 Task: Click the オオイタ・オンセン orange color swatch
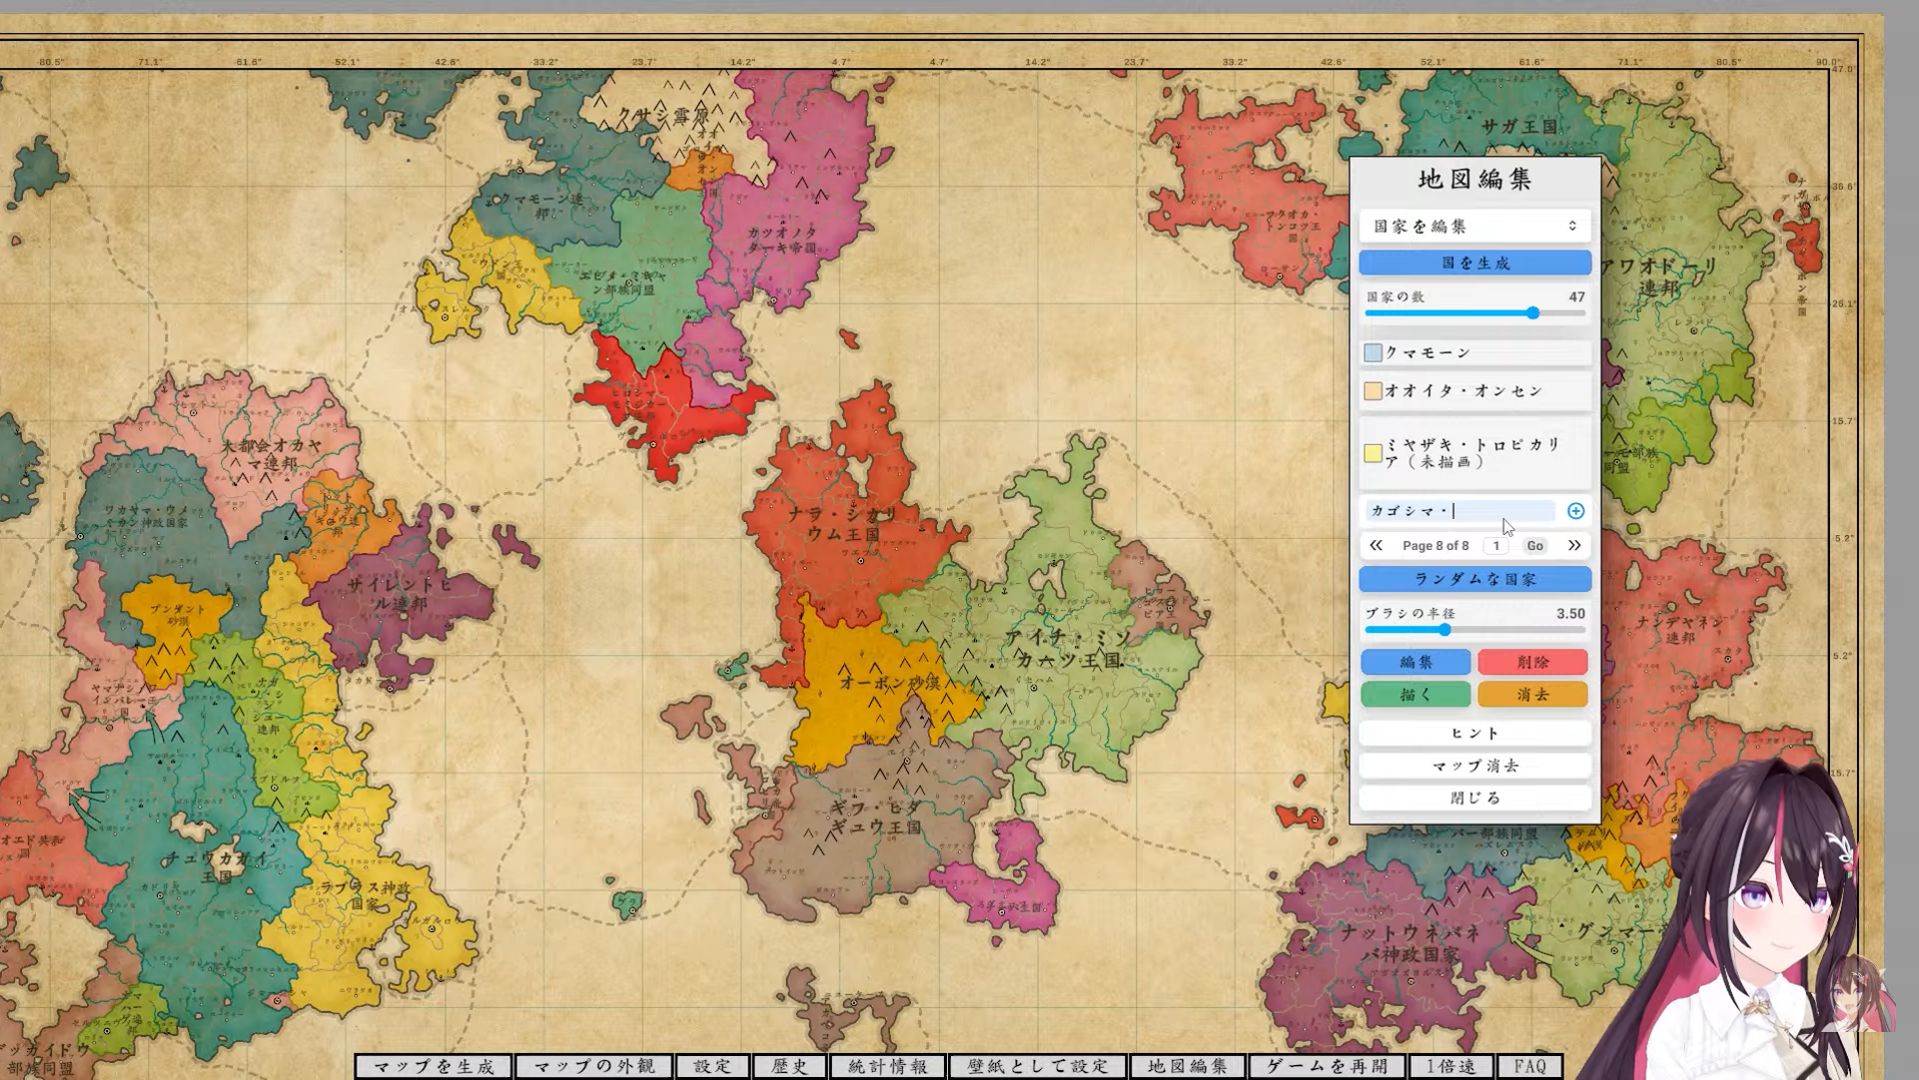tap(1373, 391)
